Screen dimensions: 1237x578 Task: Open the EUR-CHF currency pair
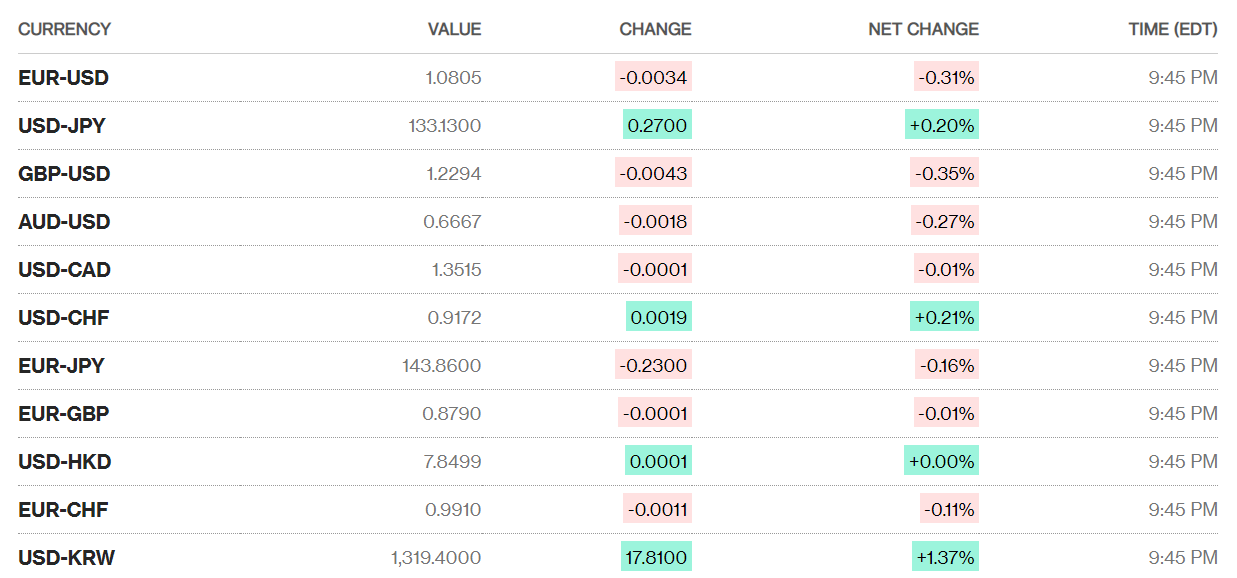point(63,510)
